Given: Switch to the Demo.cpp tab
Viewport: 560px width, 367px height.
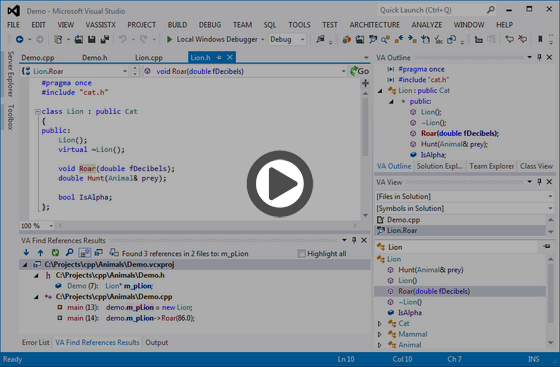Looking at the screenshot, I should [38, 57].
